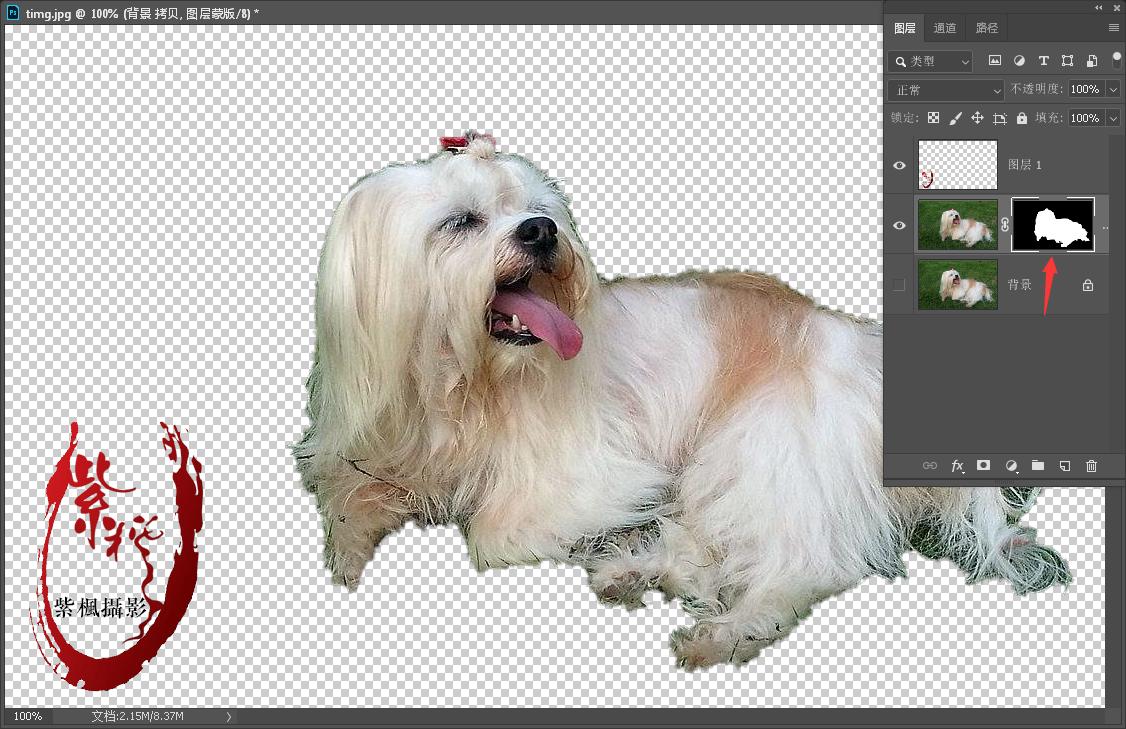Select the 背景 layer thumbnail
The image size is (1126, 729).
[958, 285]
